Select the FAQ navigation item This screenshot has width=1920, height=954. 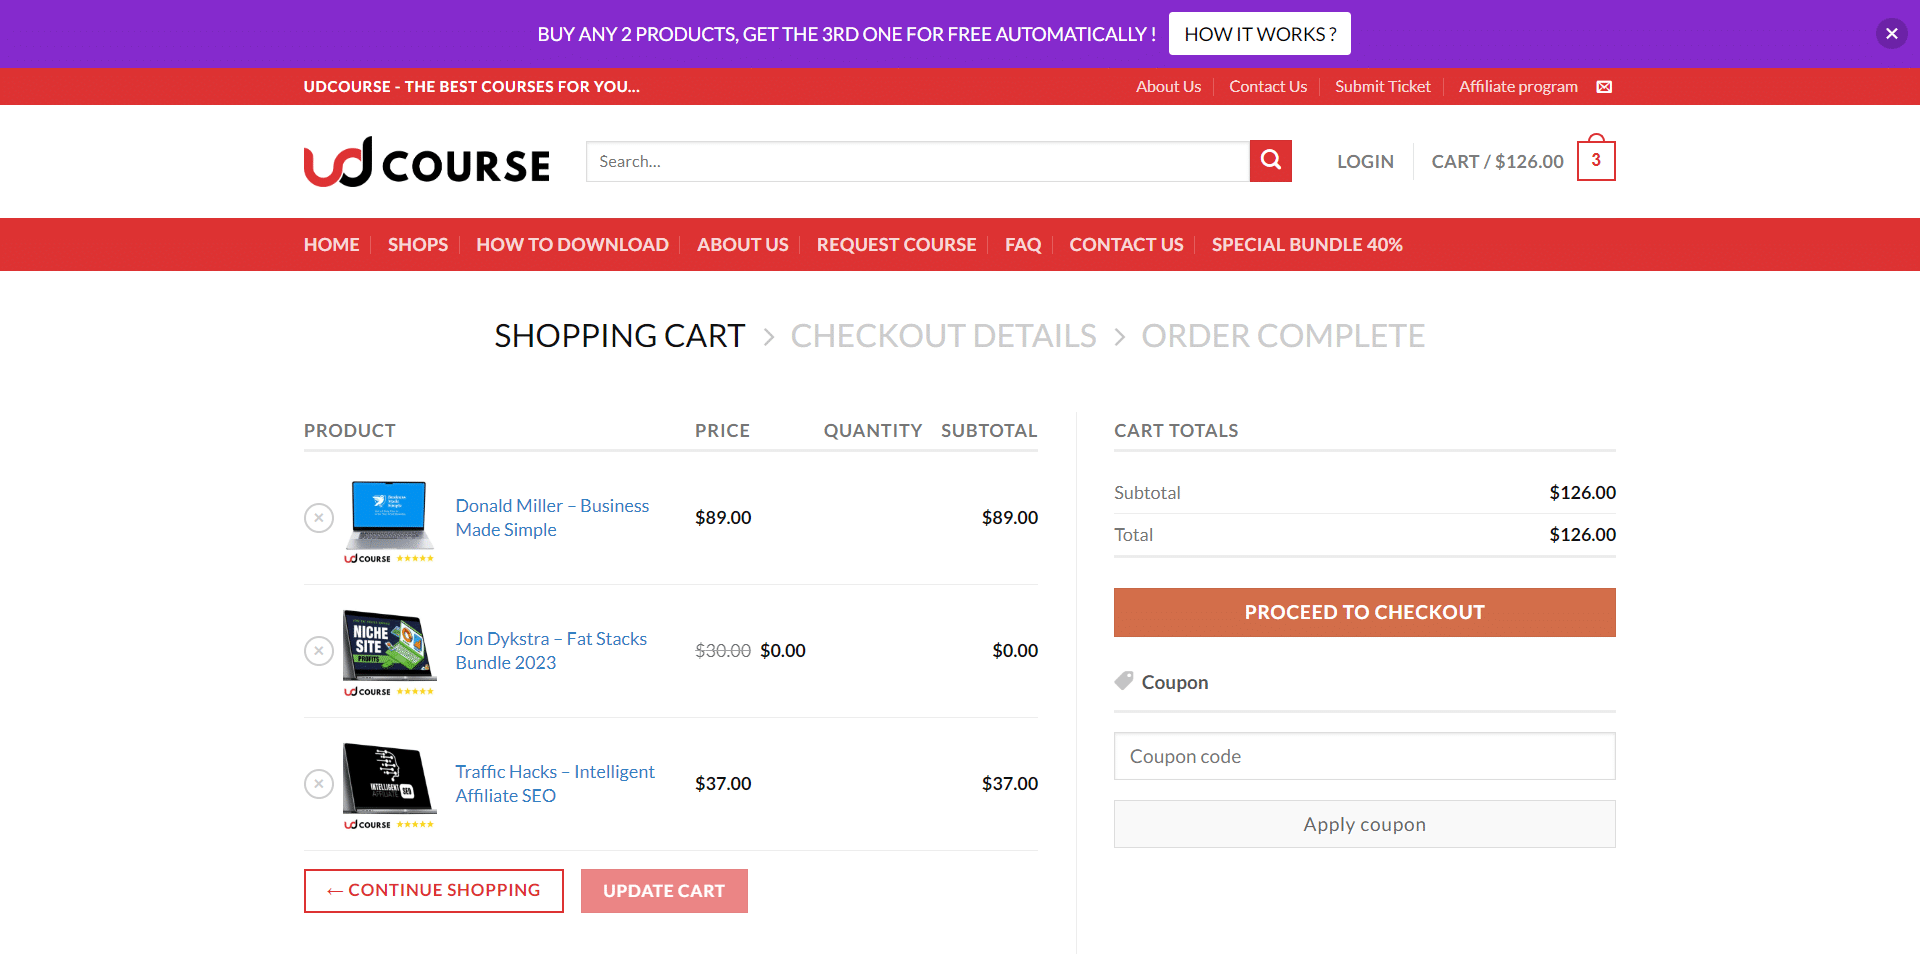1022,244
